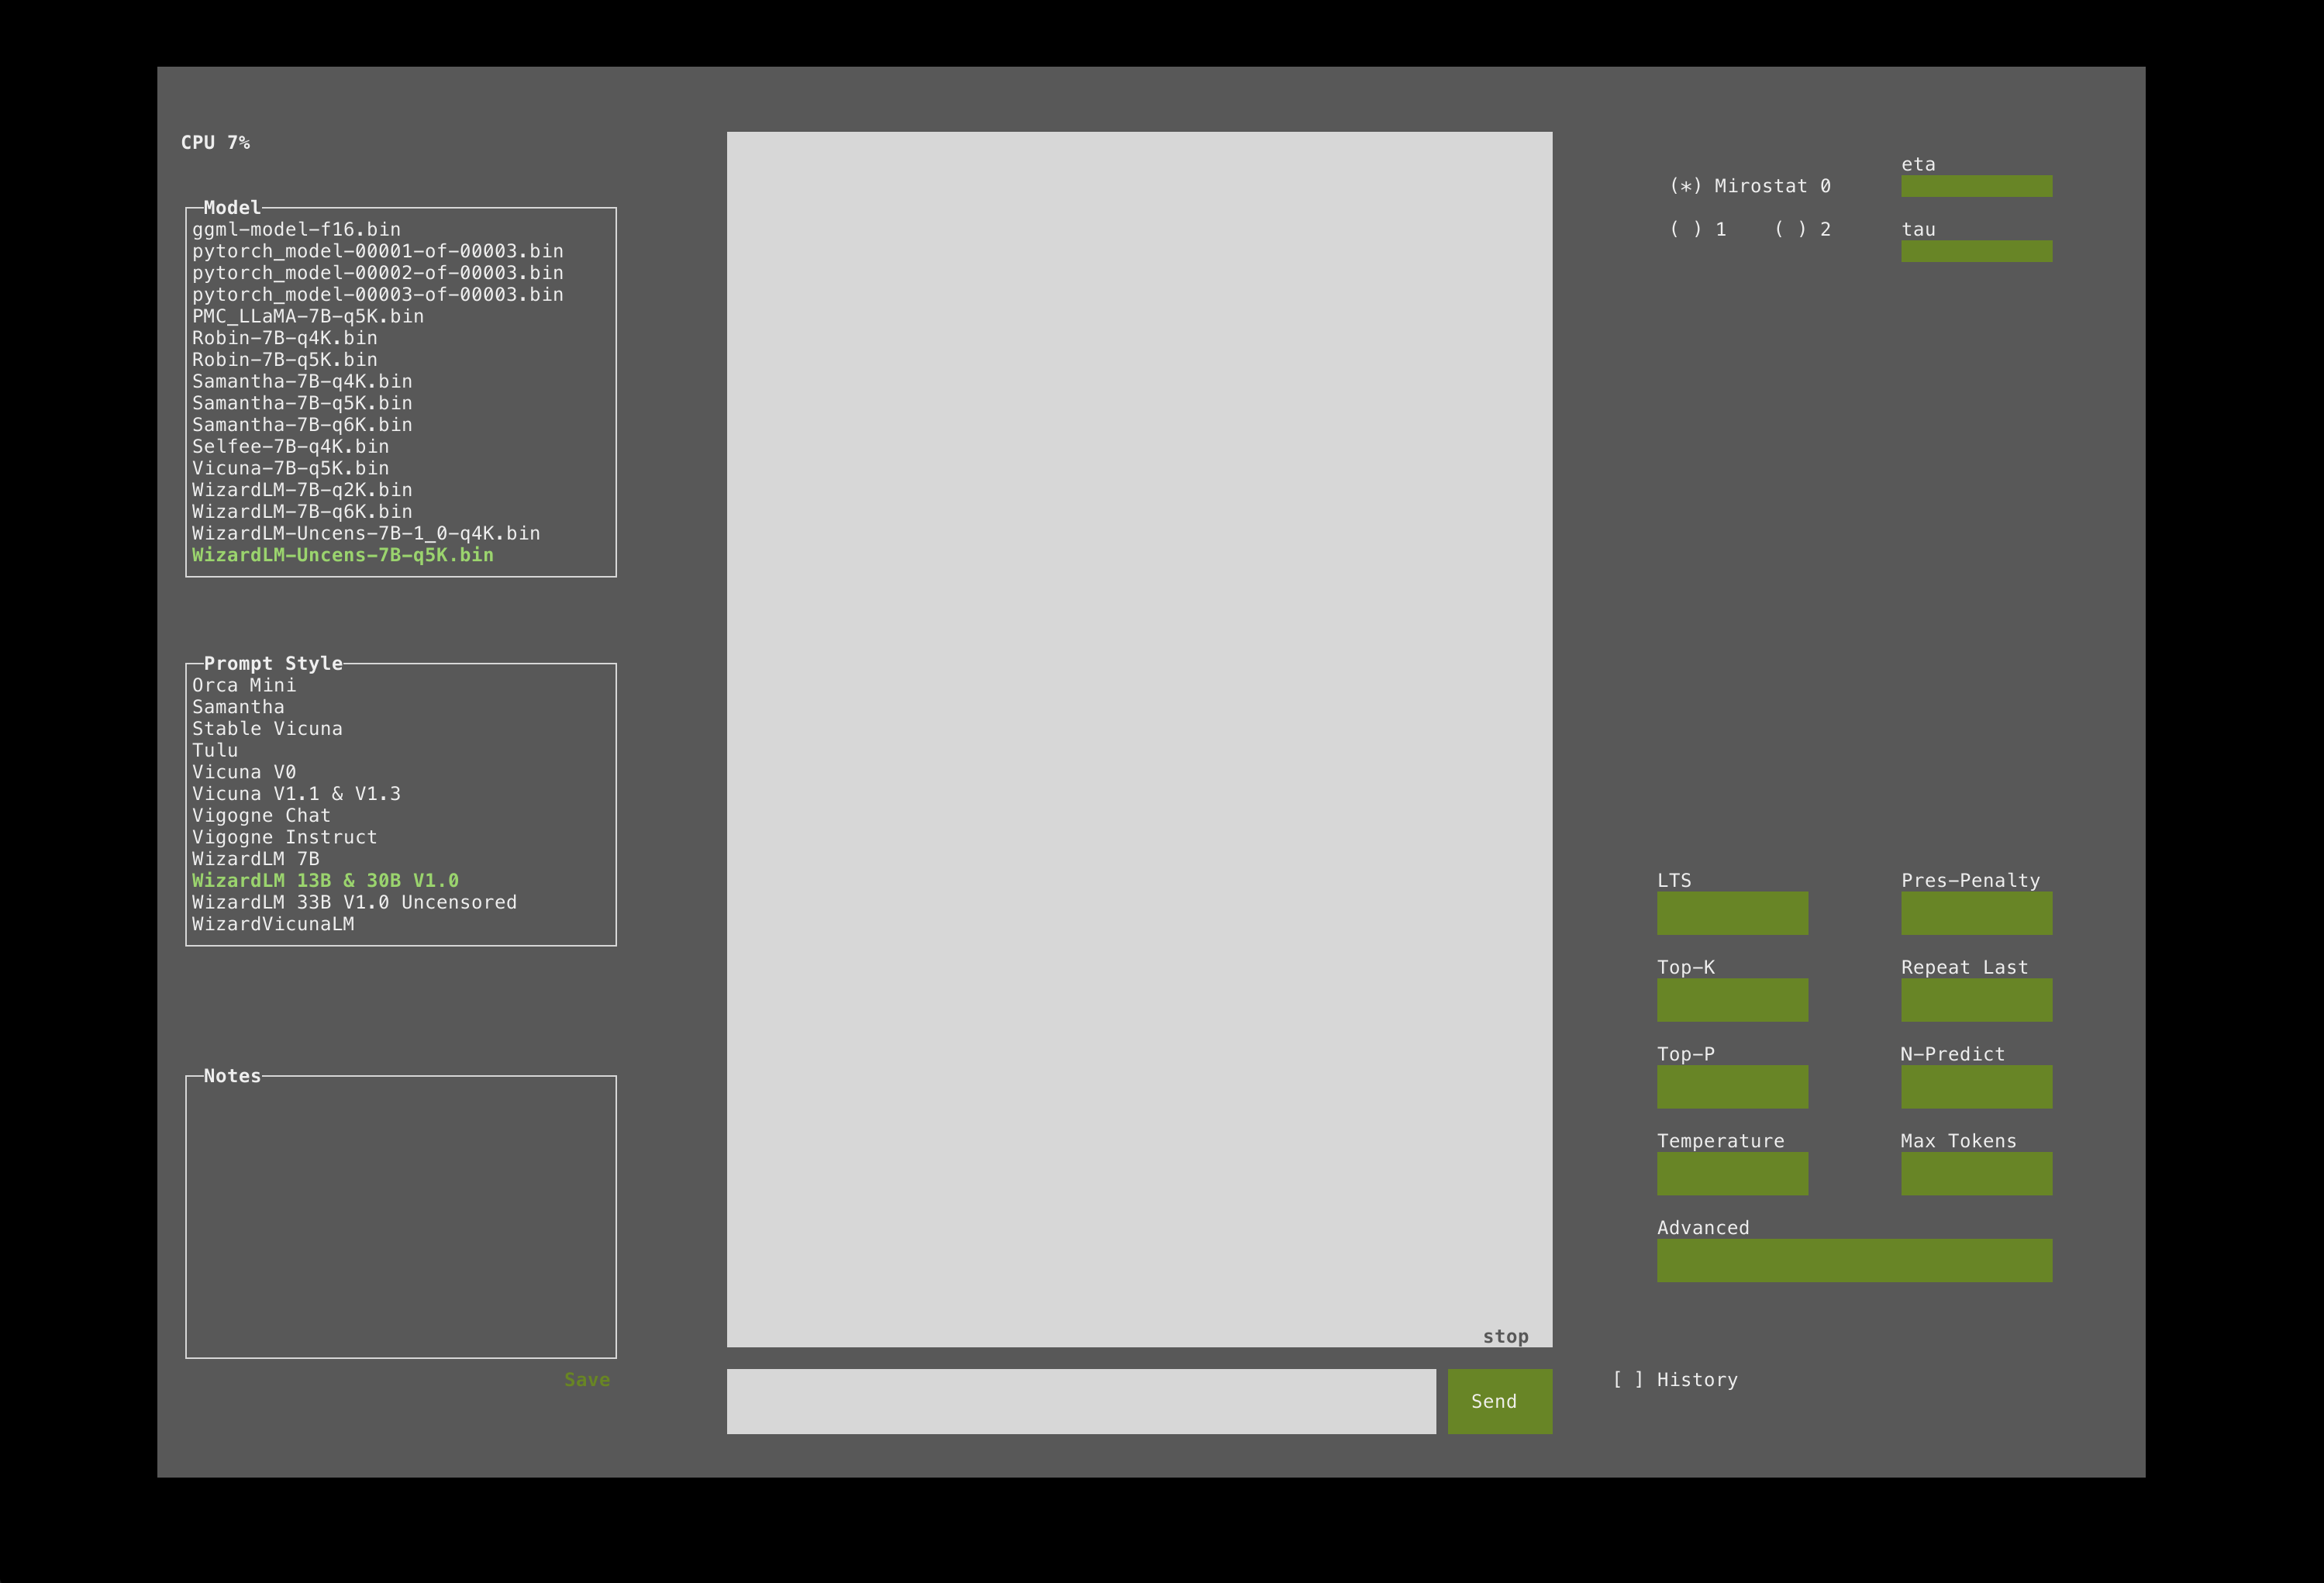Select model Samantha-7B-q5K.bin
Screen dimensions: 2324x1583
[302, 403]
